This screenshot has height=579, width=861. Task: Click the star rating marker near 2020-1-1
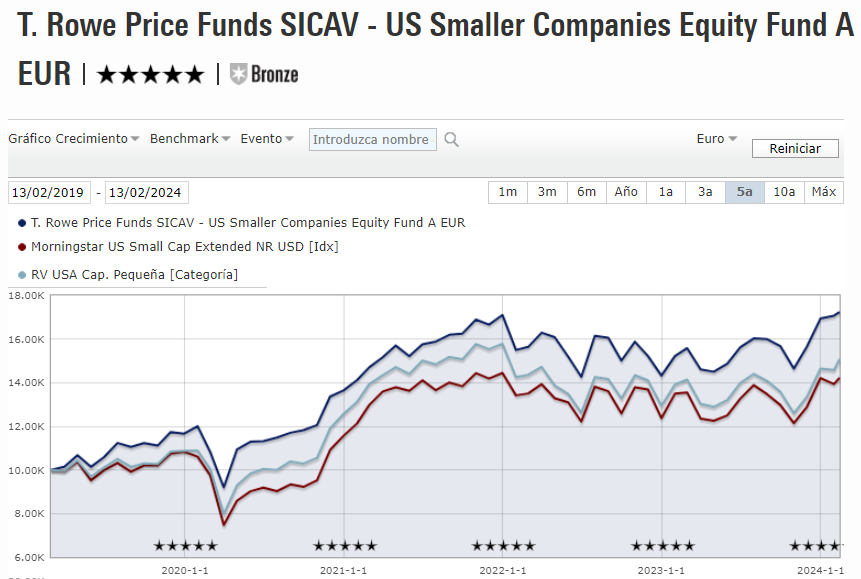pos(185,546)
